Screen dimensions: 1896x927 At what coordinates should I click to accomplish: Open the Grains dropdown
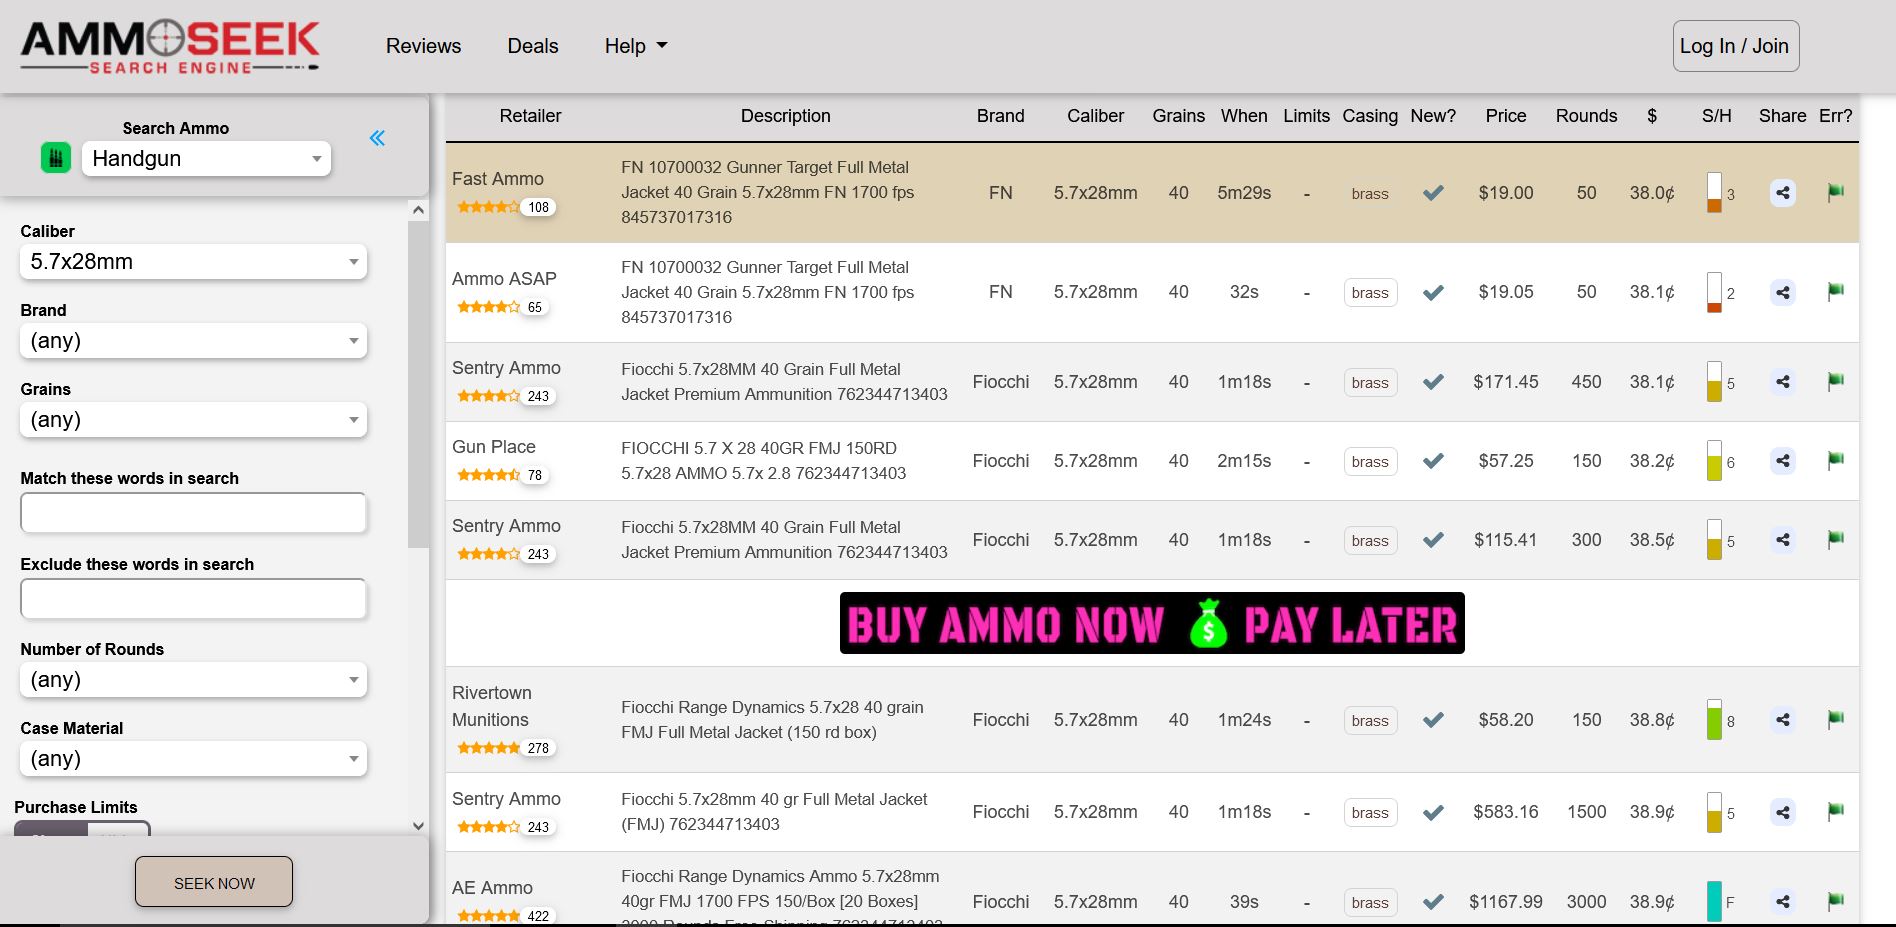pyautogui.click(x=193, y=420)
